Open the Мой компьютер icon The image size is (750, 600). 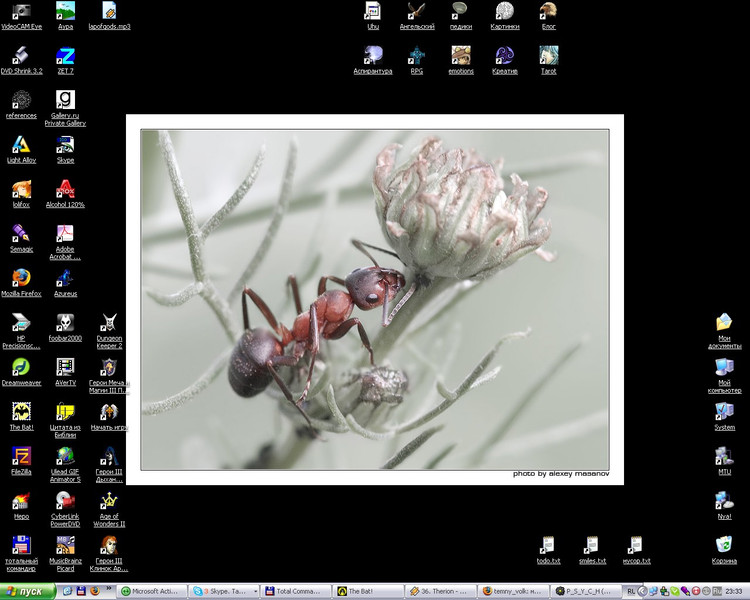[724, 376]
